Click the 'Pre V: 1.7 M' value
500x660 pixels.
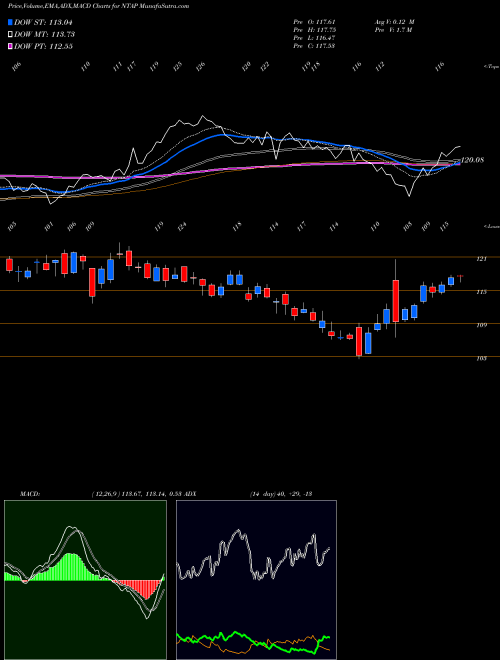click(x=392, y=30)
